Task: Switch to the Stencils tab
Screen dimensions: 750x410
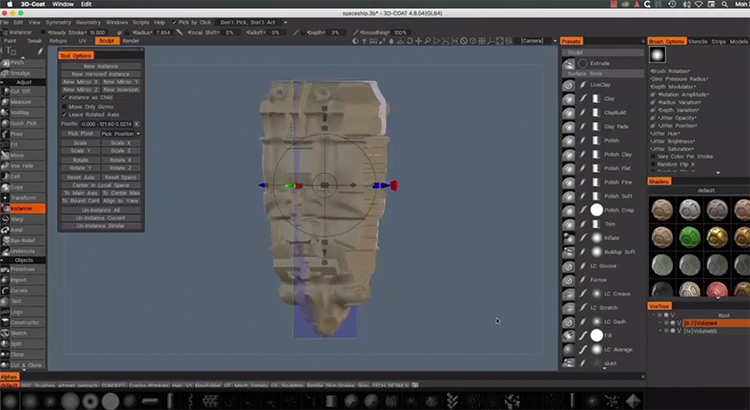Action: tap(697, 42)
